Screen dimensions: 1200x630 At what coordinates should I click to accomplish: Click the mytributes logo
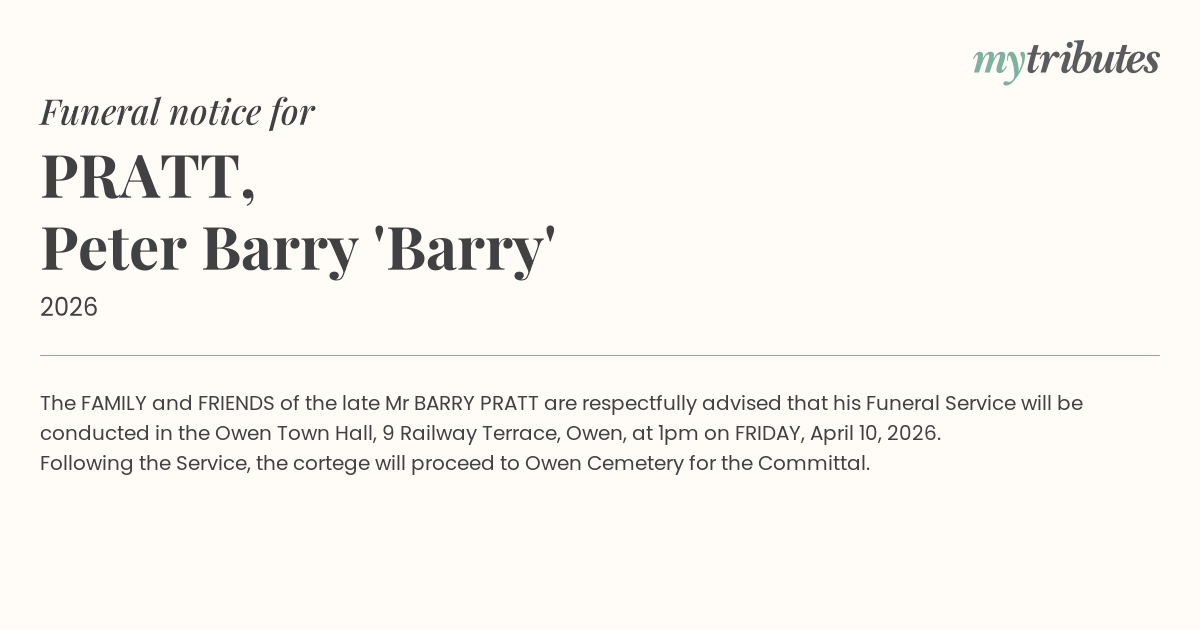click(x=1066, y=60)
